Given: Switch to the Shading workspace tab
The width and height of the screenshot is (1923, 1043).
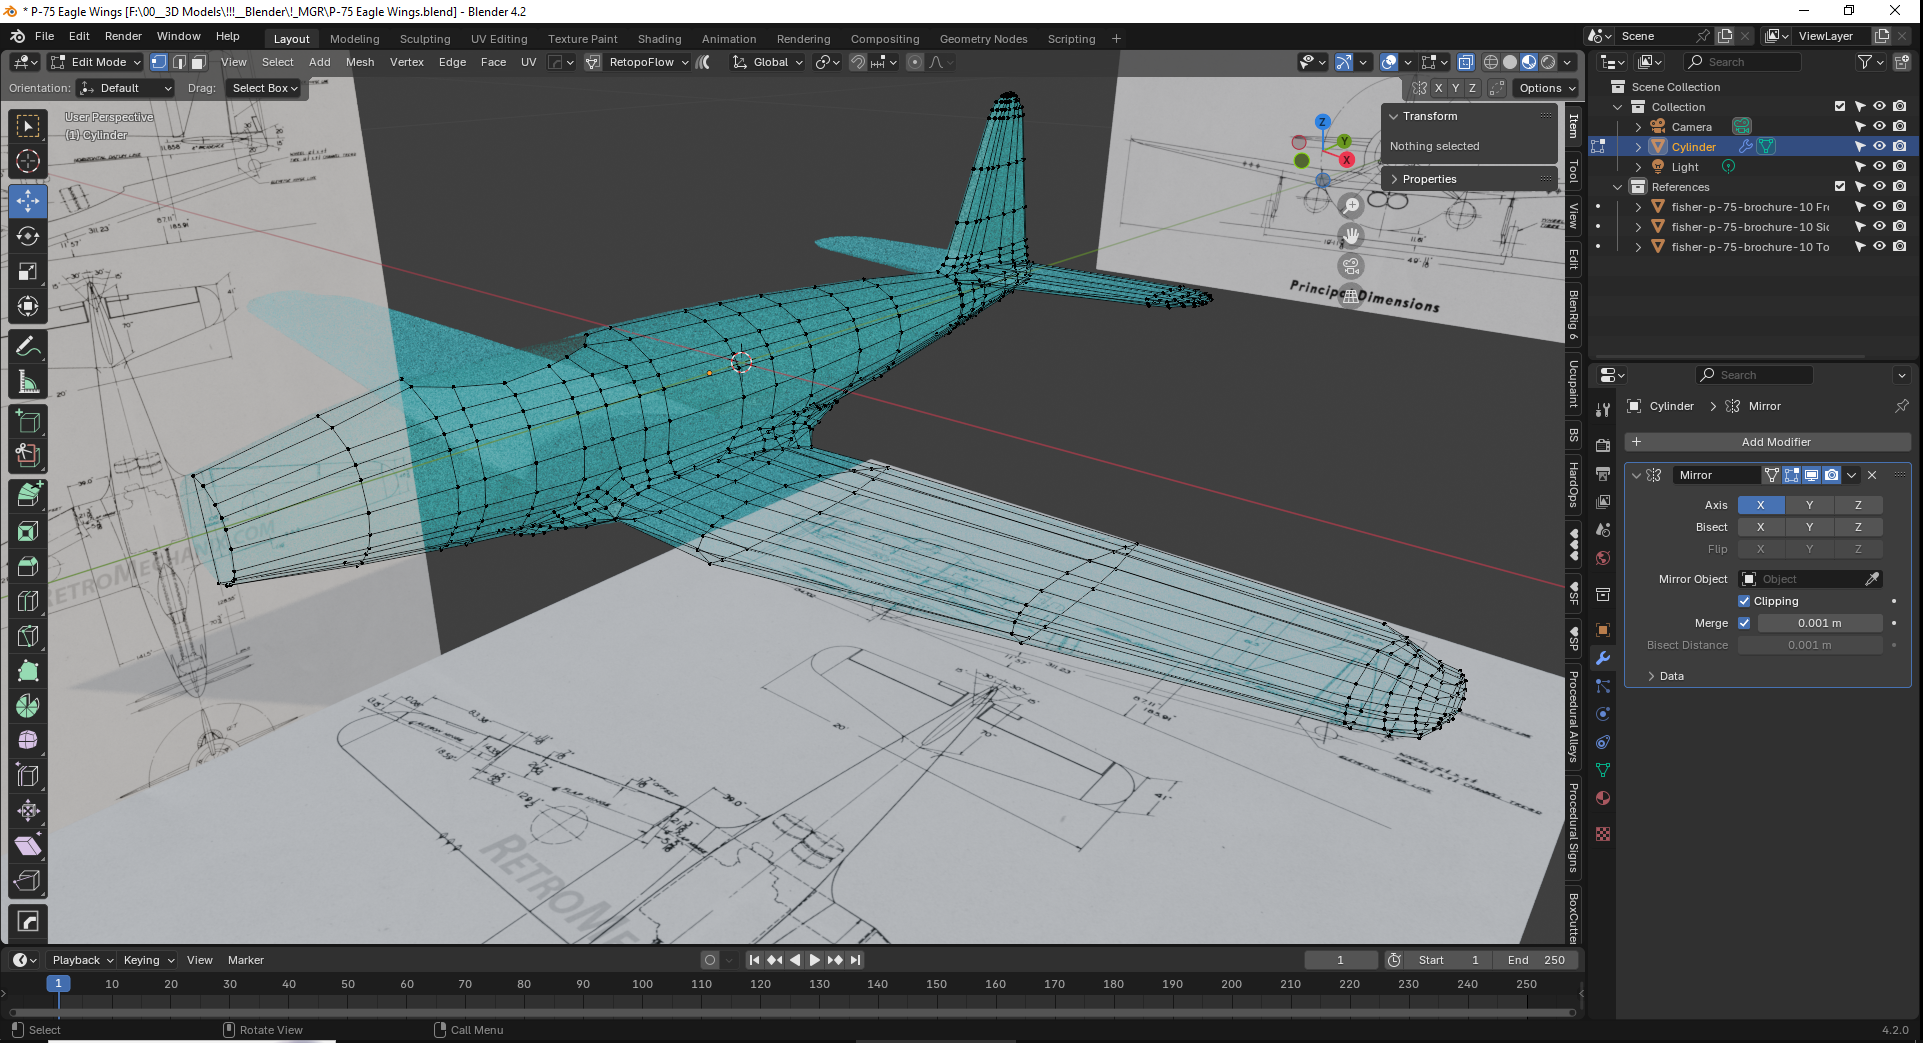Looking at the screenshot, I should click(660, 39).
